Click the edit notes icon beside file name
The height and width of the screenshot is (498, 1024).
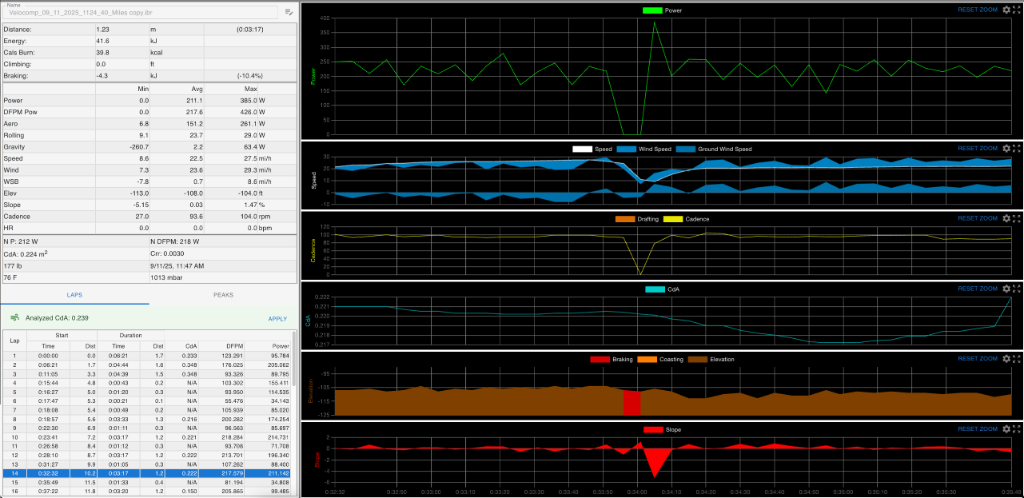coord(289,12)
